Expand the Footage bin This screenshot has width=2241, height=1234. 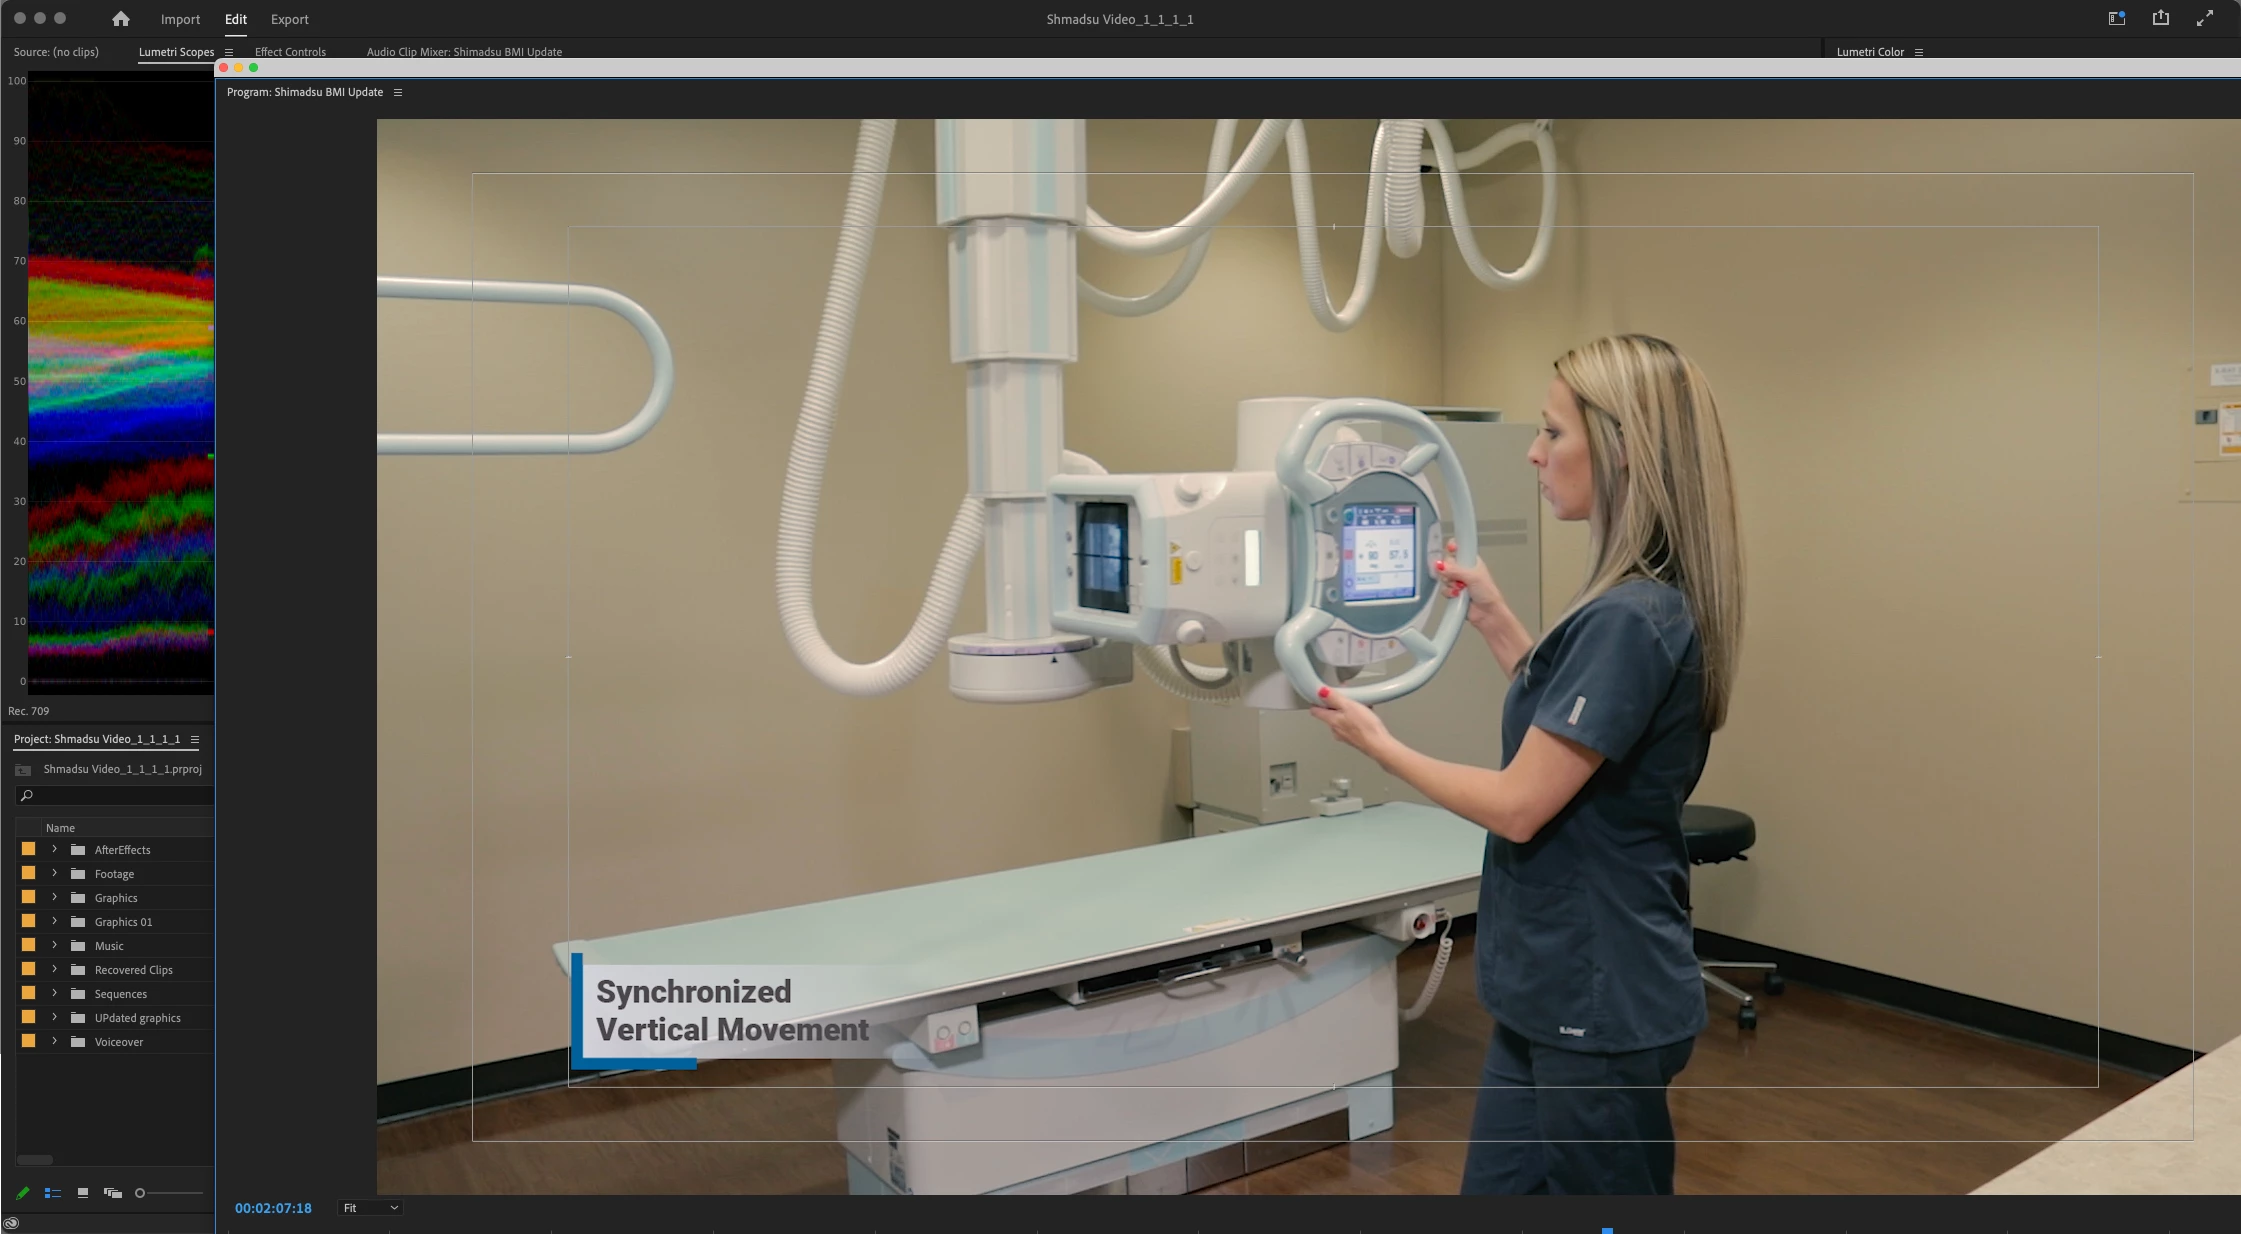coord(55,873)
